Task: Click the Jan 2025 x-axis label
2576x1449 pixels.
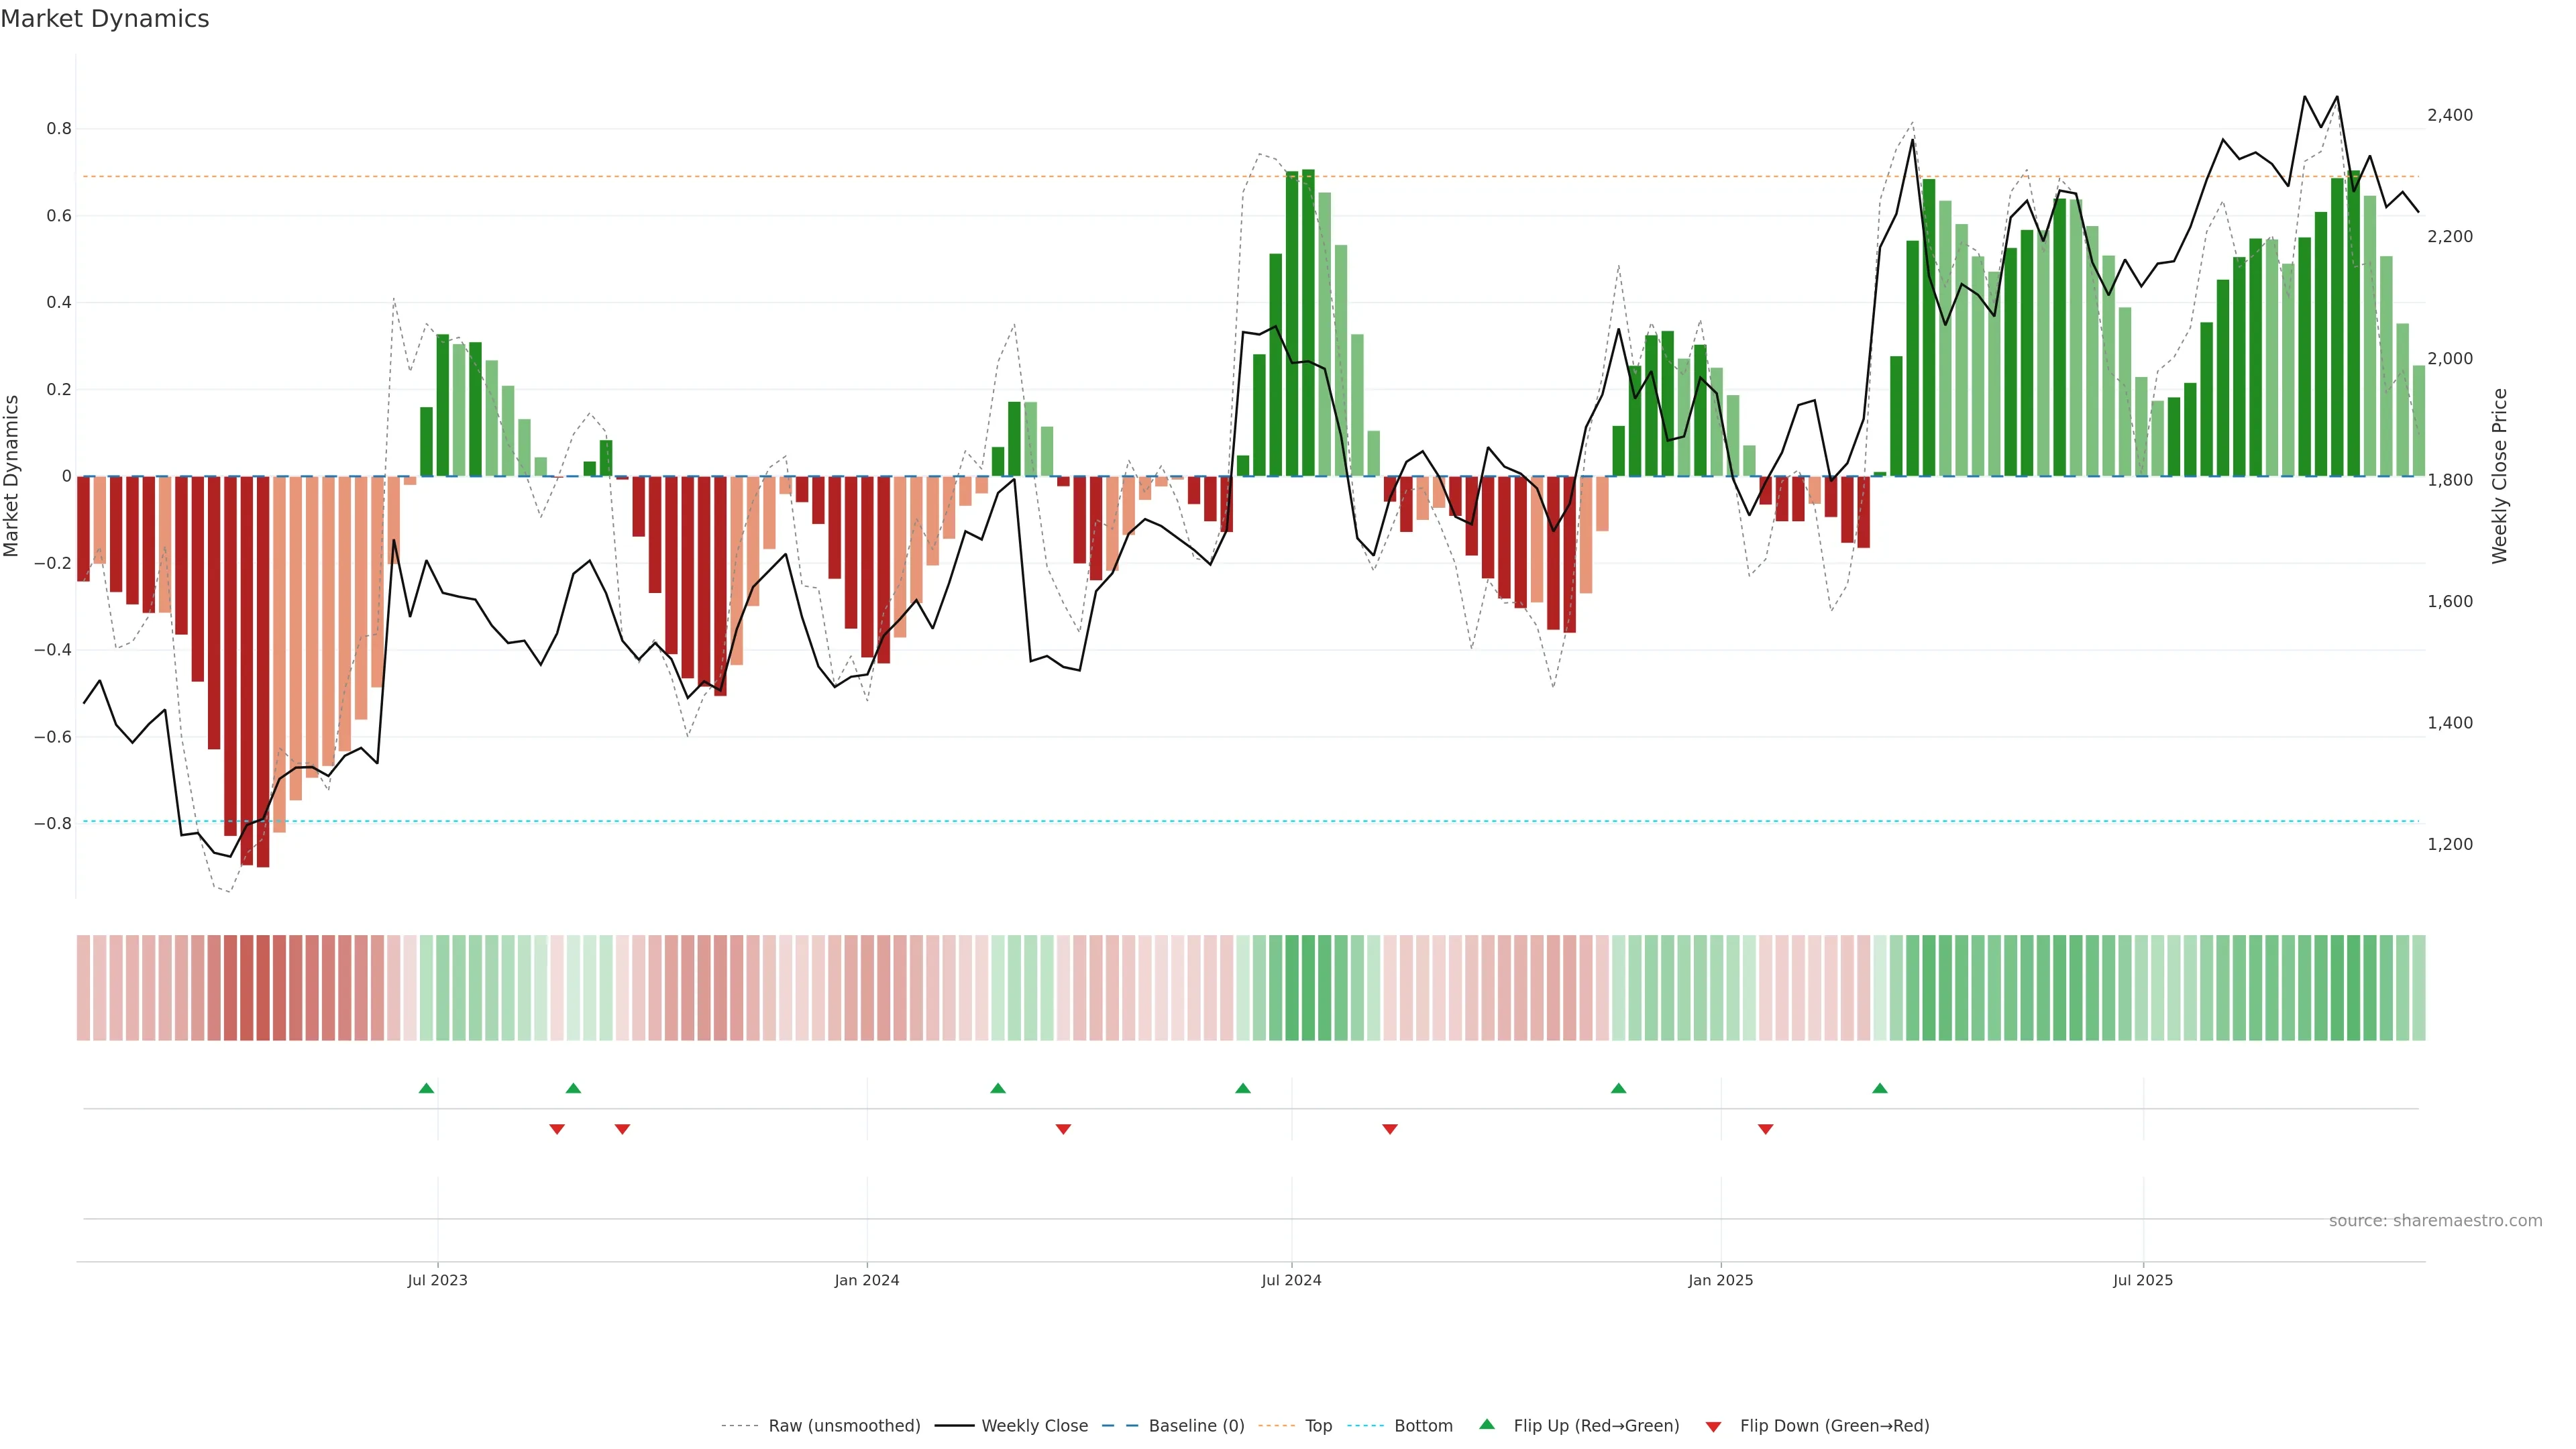Action: coord(1720,1280)
